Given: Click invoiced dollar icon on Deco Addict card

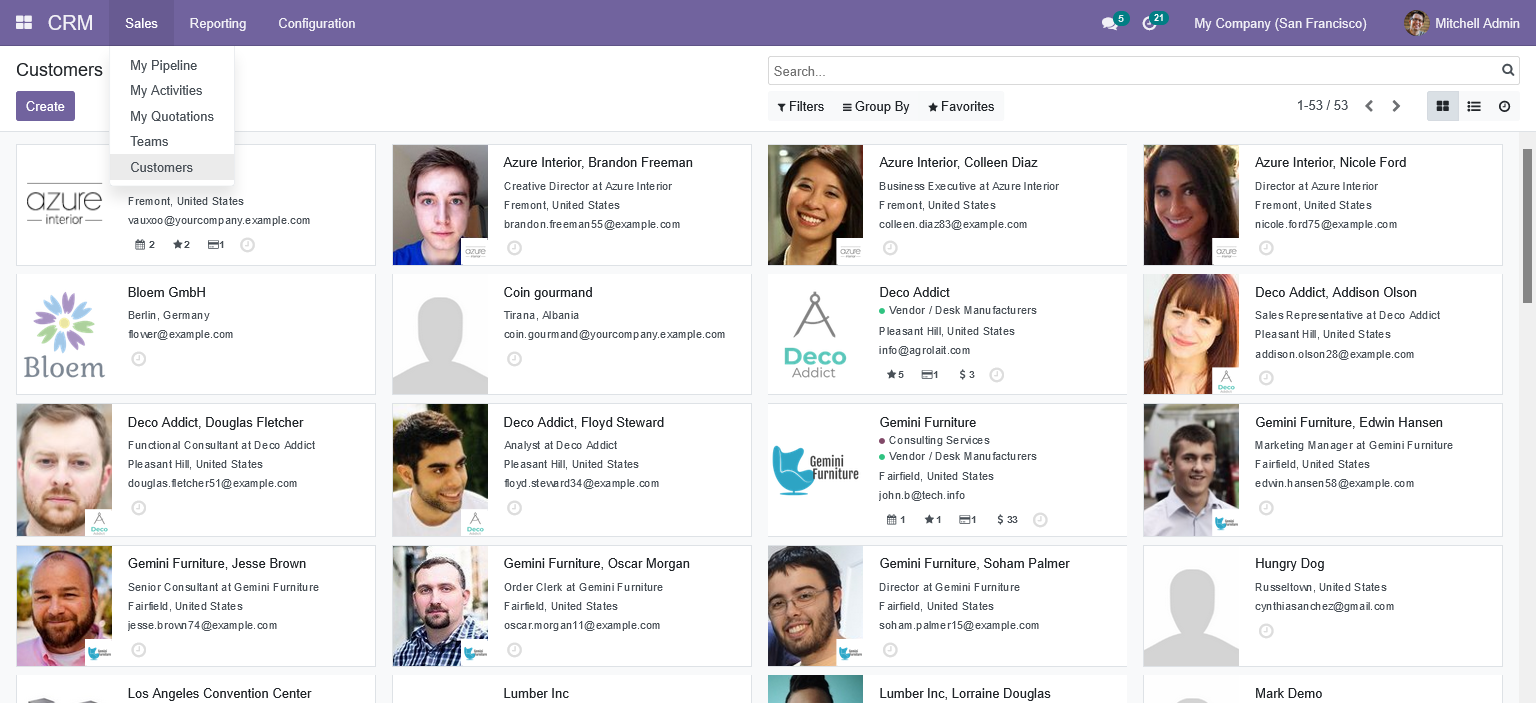Looking at the screenshot, I should click(962, 375).
